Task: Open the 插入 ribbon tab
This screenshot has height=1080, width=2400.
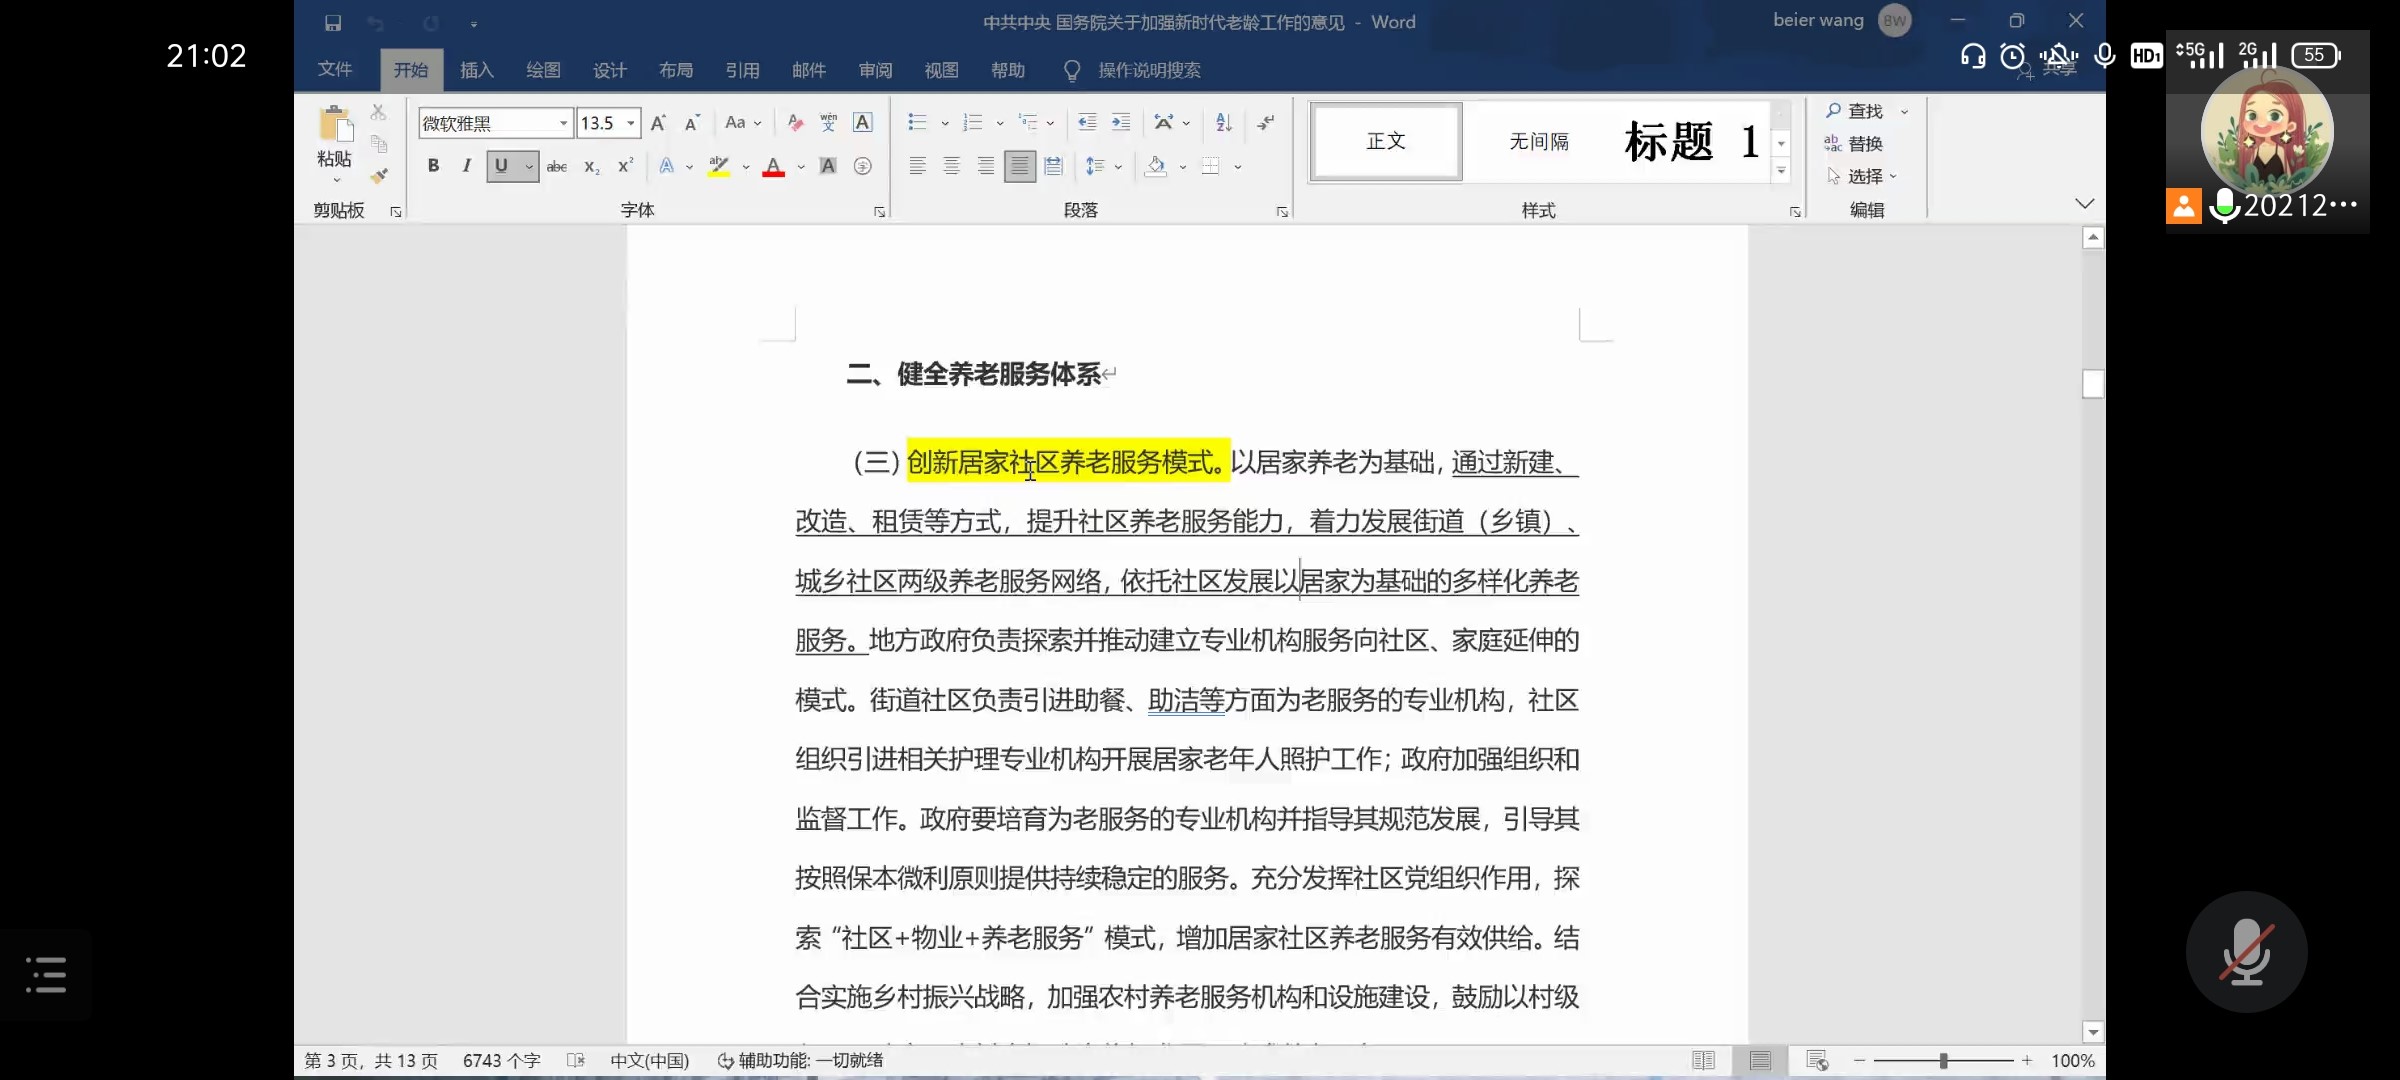Action: coord(477,70)
